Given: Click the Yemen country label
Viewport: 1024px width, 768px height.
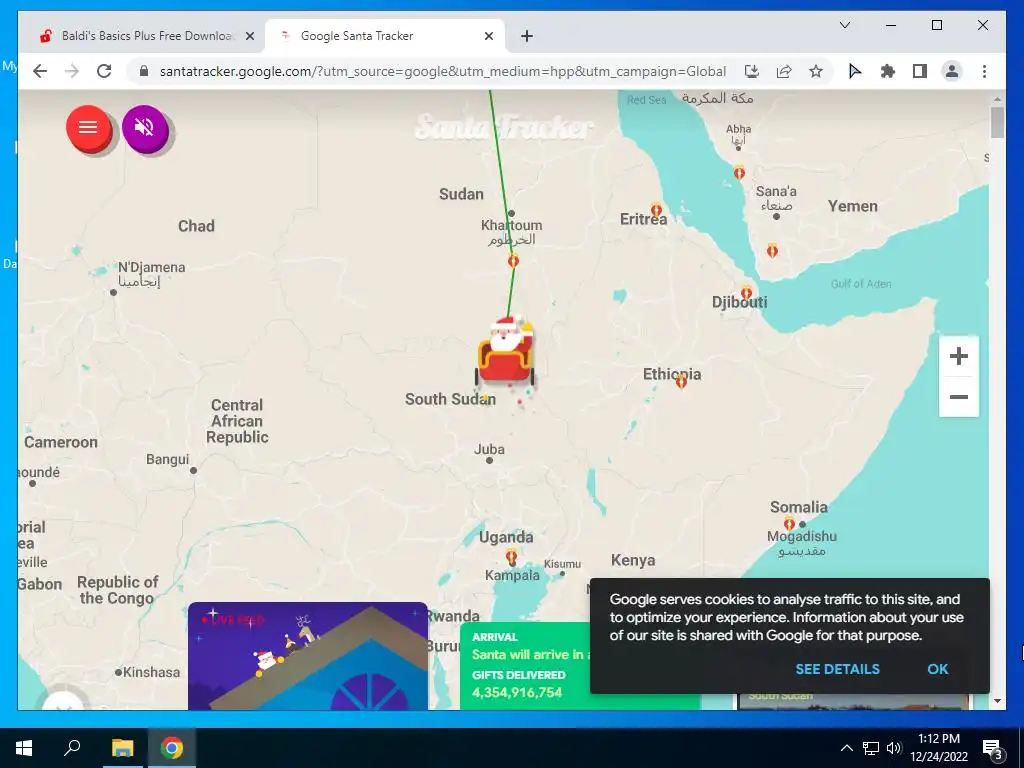Looking at the screenshot, I should [853, 206].
